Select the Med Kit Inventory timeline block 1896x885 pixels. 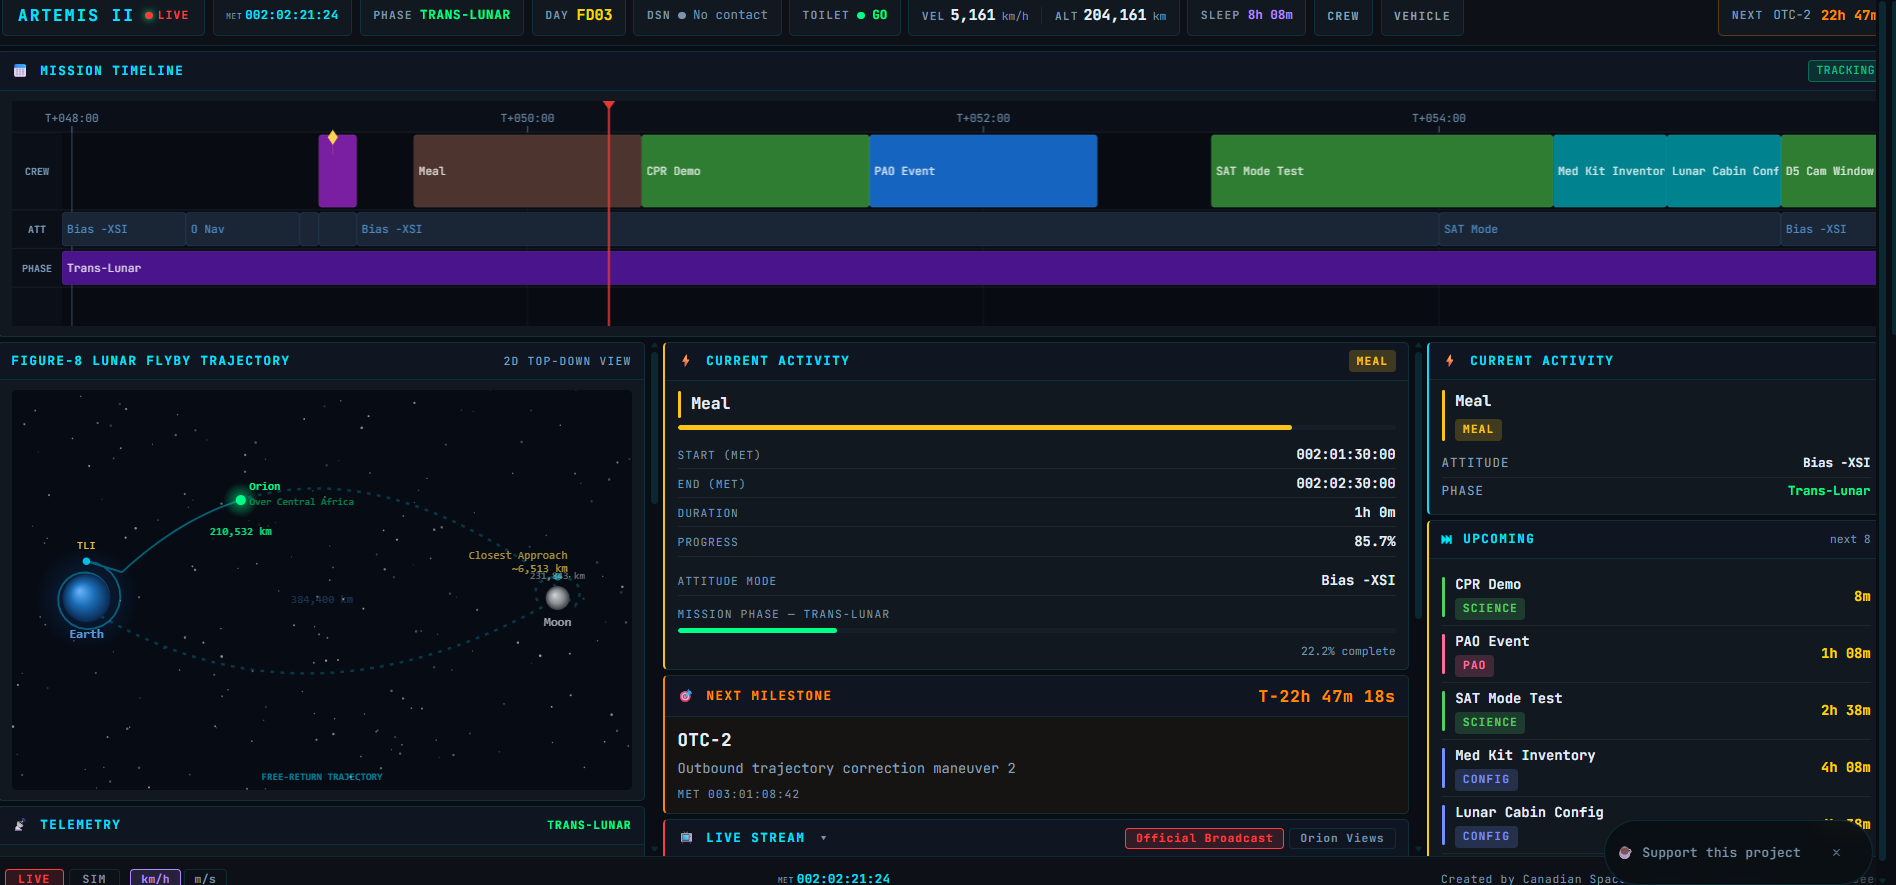1610,171
